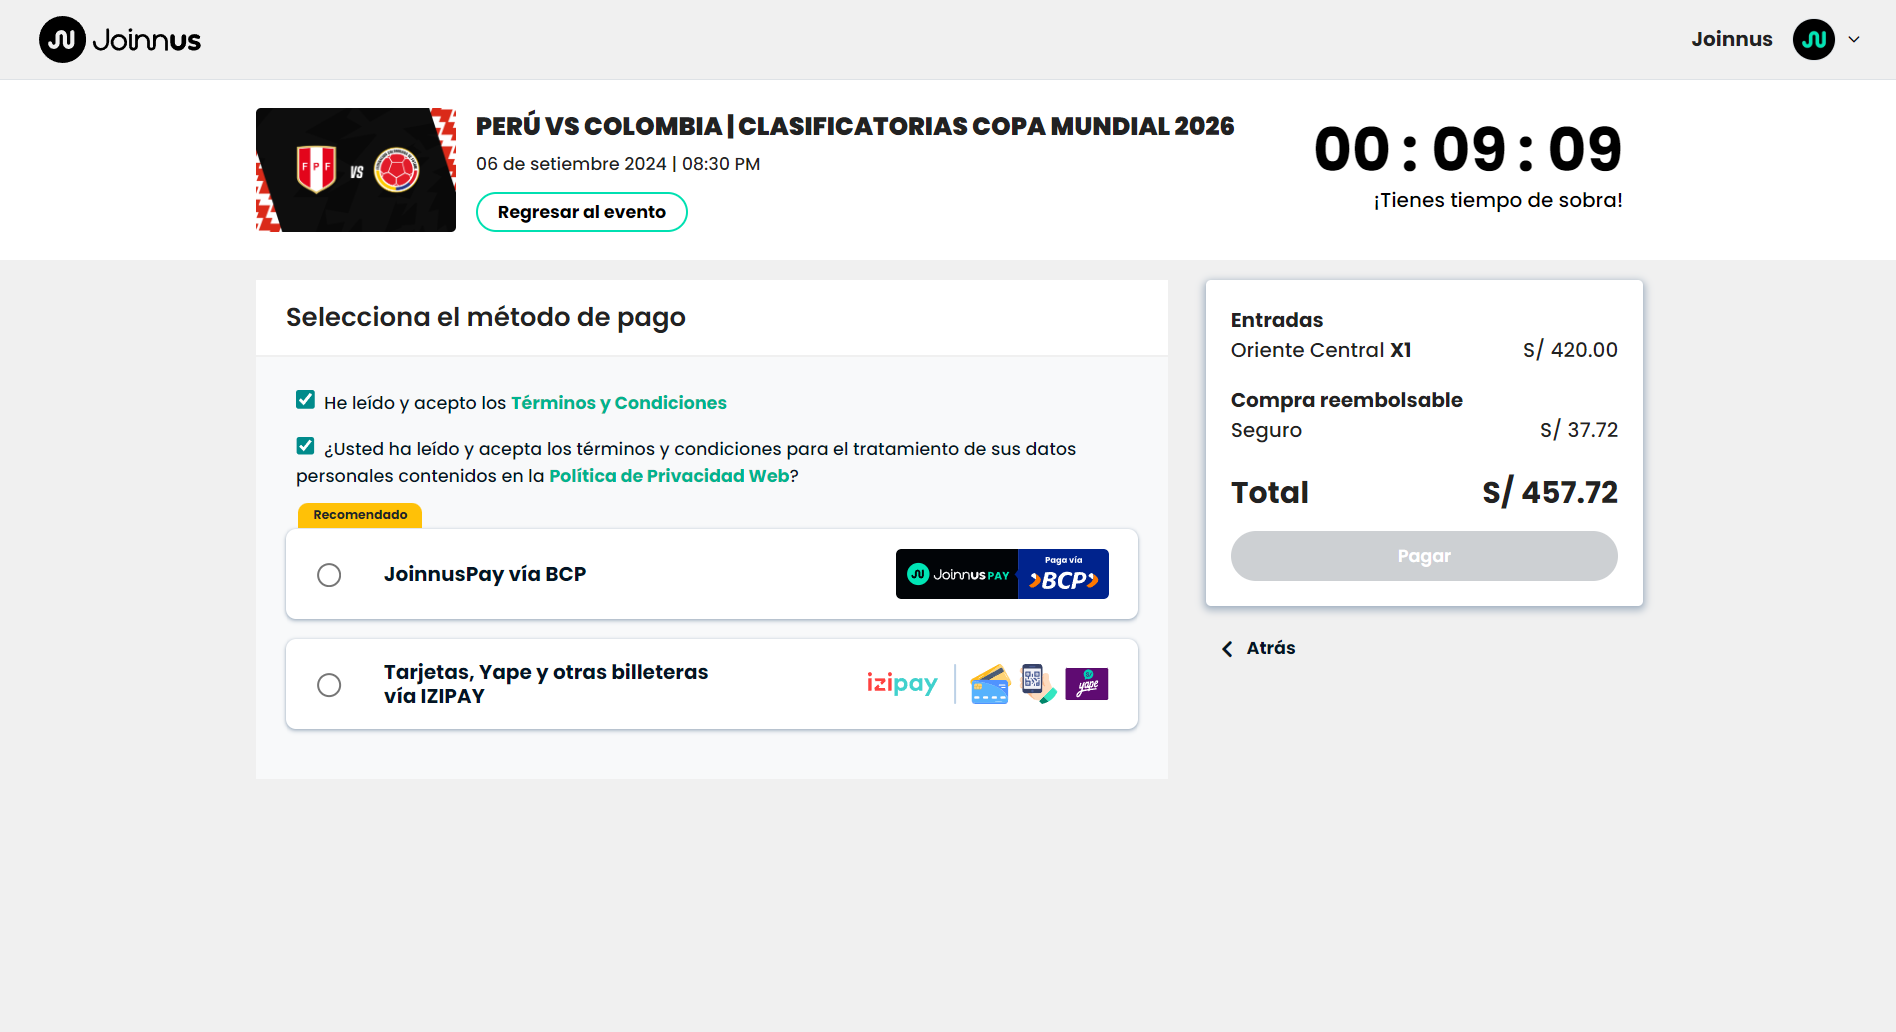Expand the account dropdown chevron
1896x1032 pixels.
pyautogui.click(x=1854, y=40)
